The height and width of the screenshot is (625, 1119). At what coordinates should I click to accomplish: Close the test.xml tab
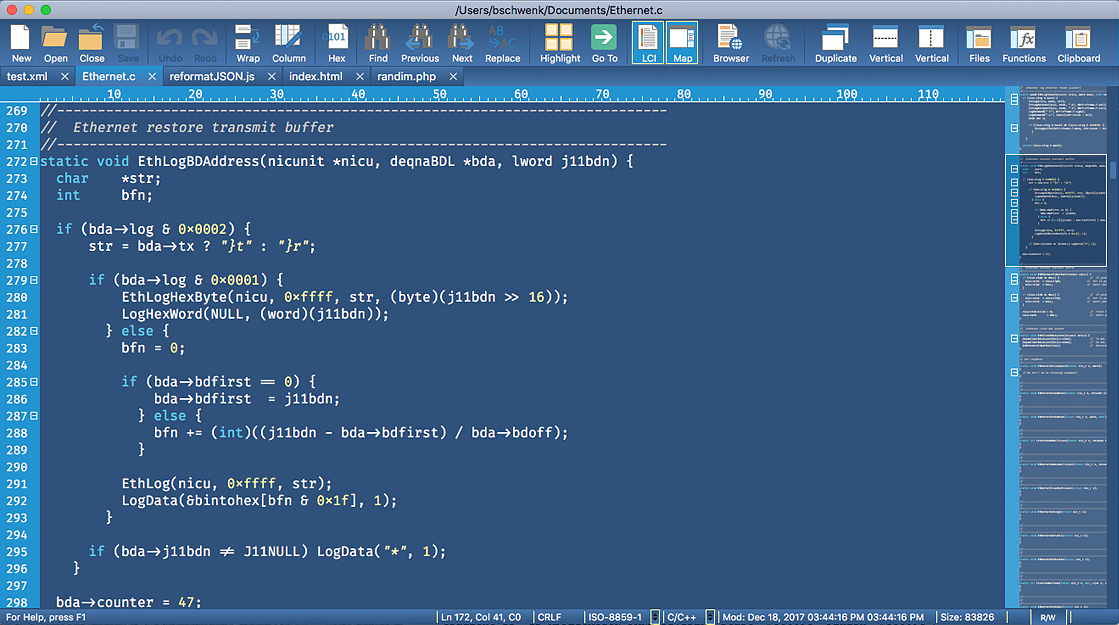click(x=65, y=76)
